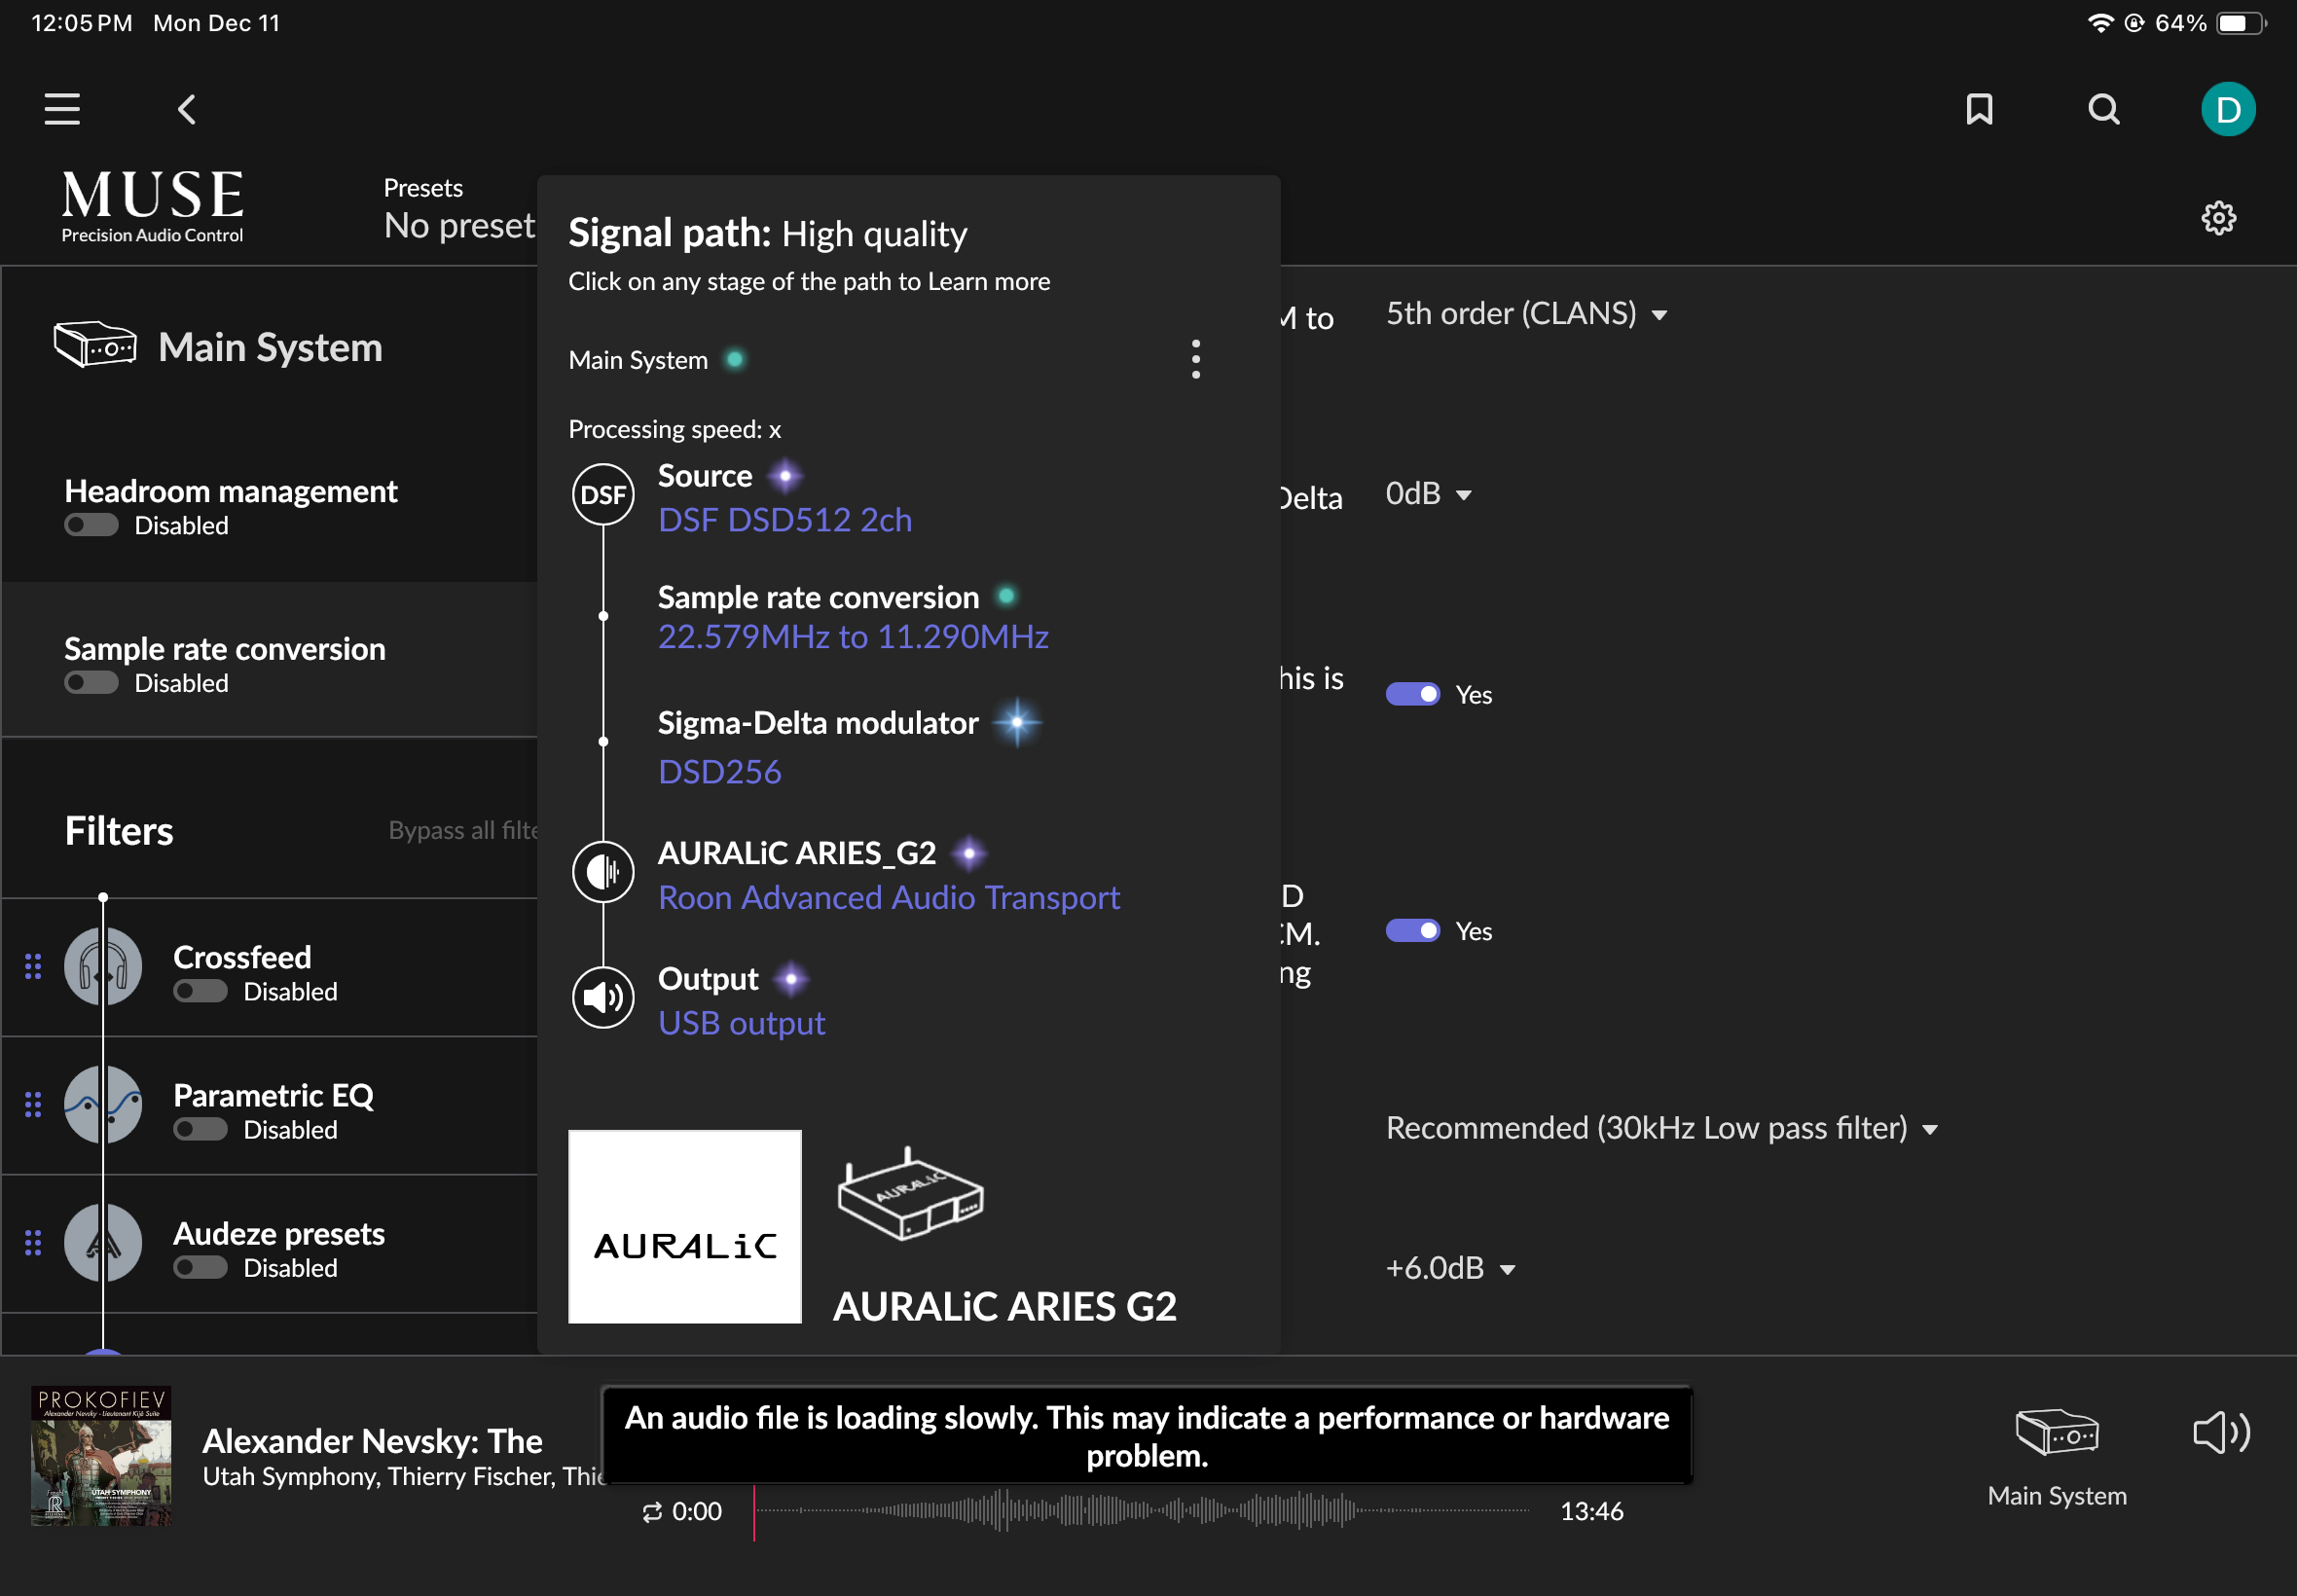Open the 5th order (CLANS) dropdown
Viewport: 2297px width, 1596px height.
[1526, 314]
